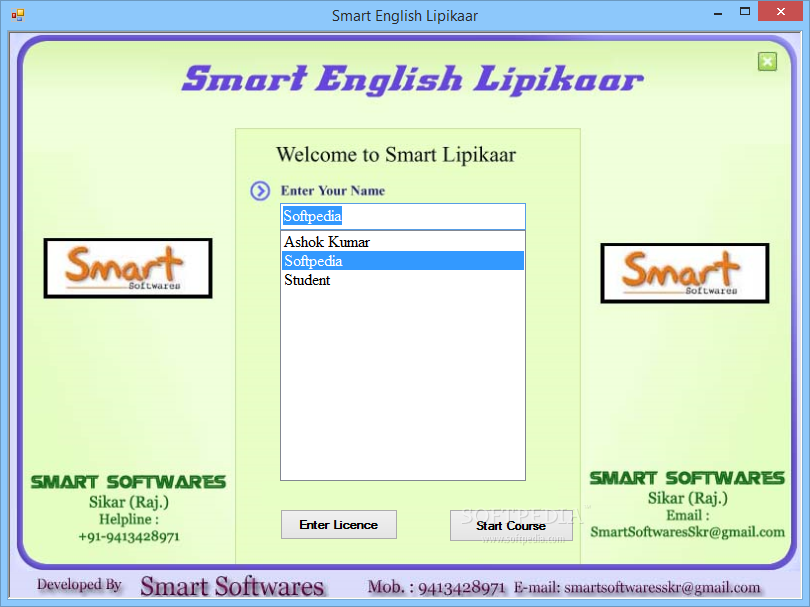Click the left SMART SOFTWARES green heading

(128, 482)
